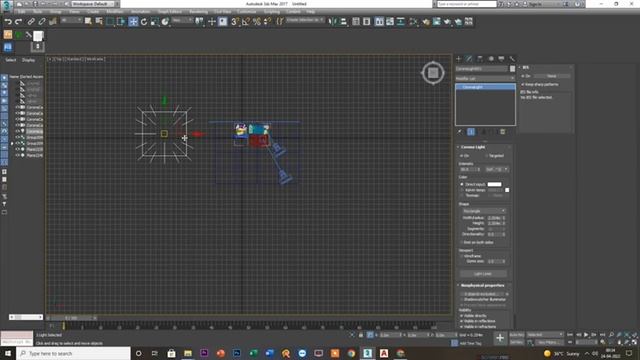Click the object name field in Modify panel
Viewport: 640px width, 360px height.
(482, 69)
